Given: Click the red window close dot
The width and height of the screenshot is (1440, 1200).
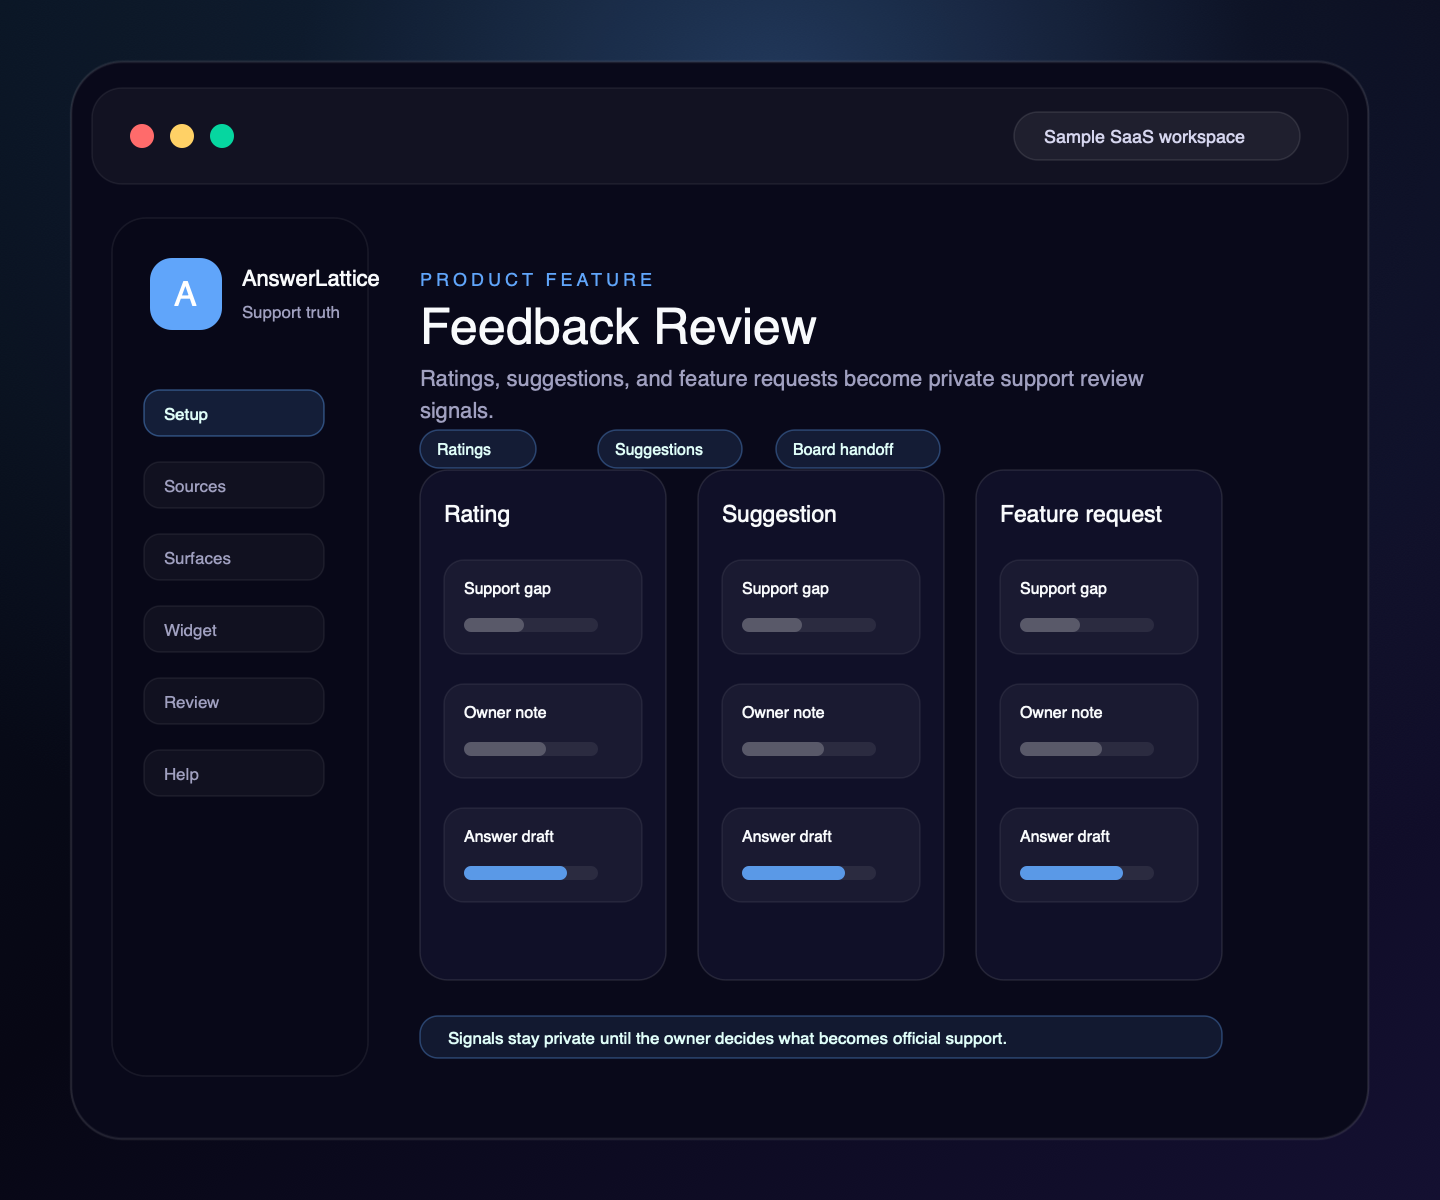Looking at the screenshot, I should coord(142,136).
